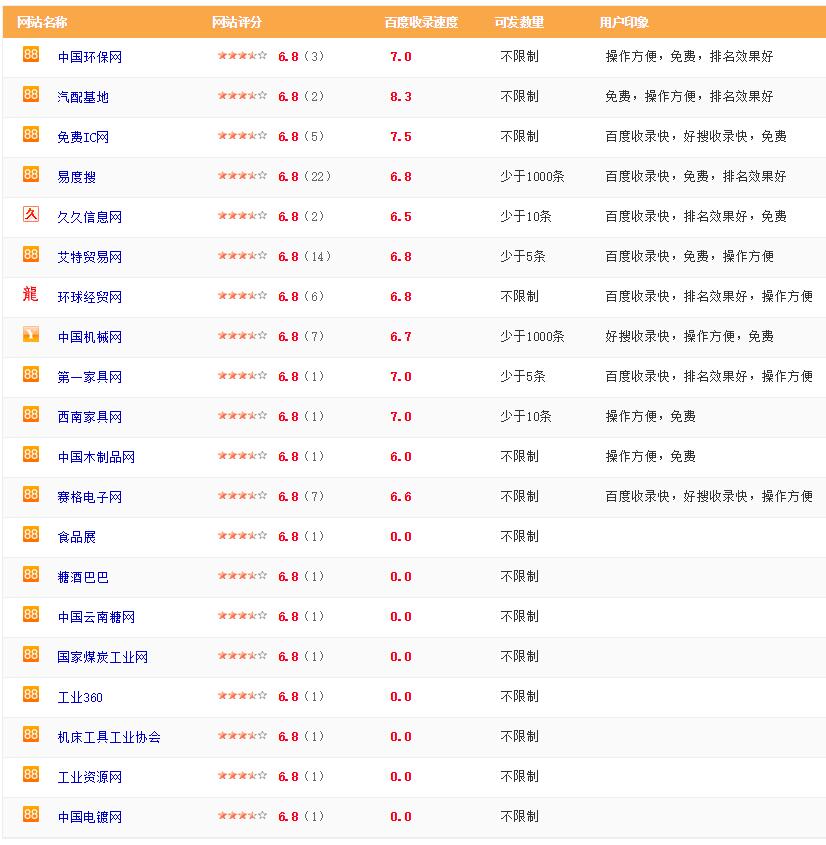Open the 中国机械网 link
The image size is (826, 845).
89,337
